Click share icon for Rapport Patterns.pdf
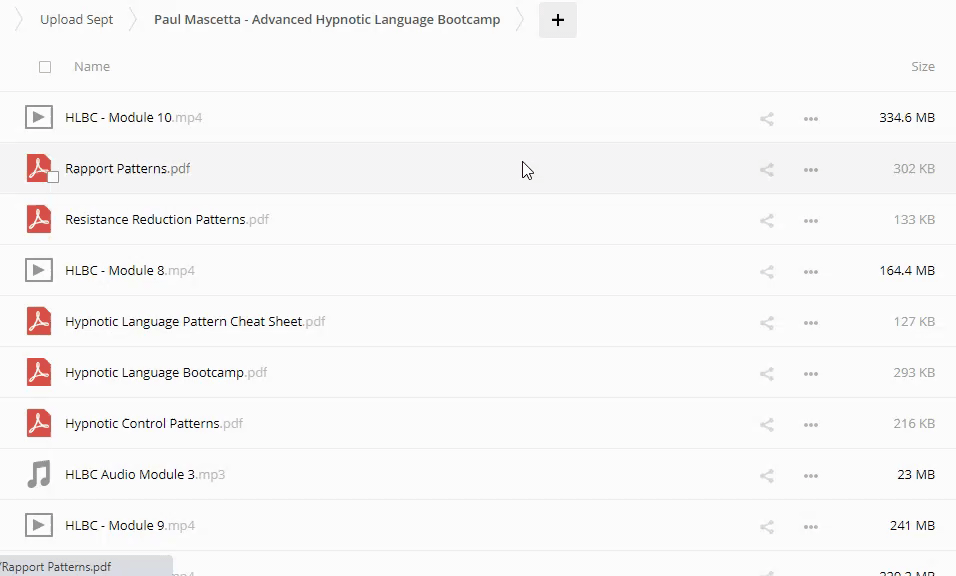The height and width of the screenshot is (576, 956). click(767, 169)
